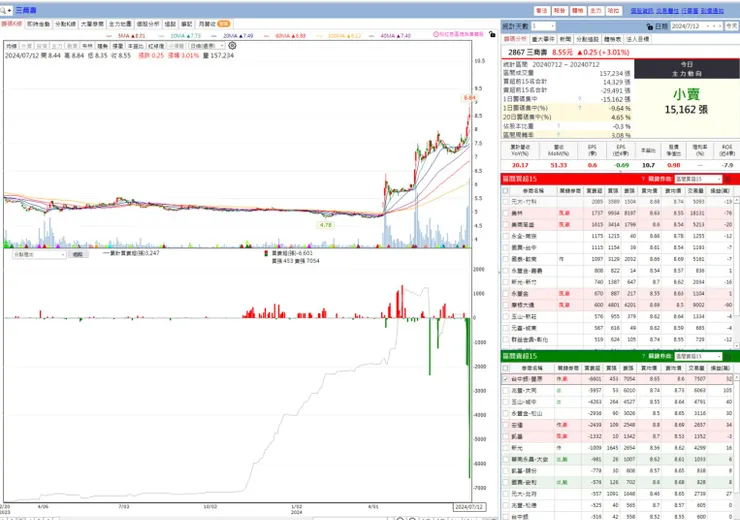The image size is (740, 520).
Task: Click help icon in red 區間買超15 header
Action: (643, 179)
